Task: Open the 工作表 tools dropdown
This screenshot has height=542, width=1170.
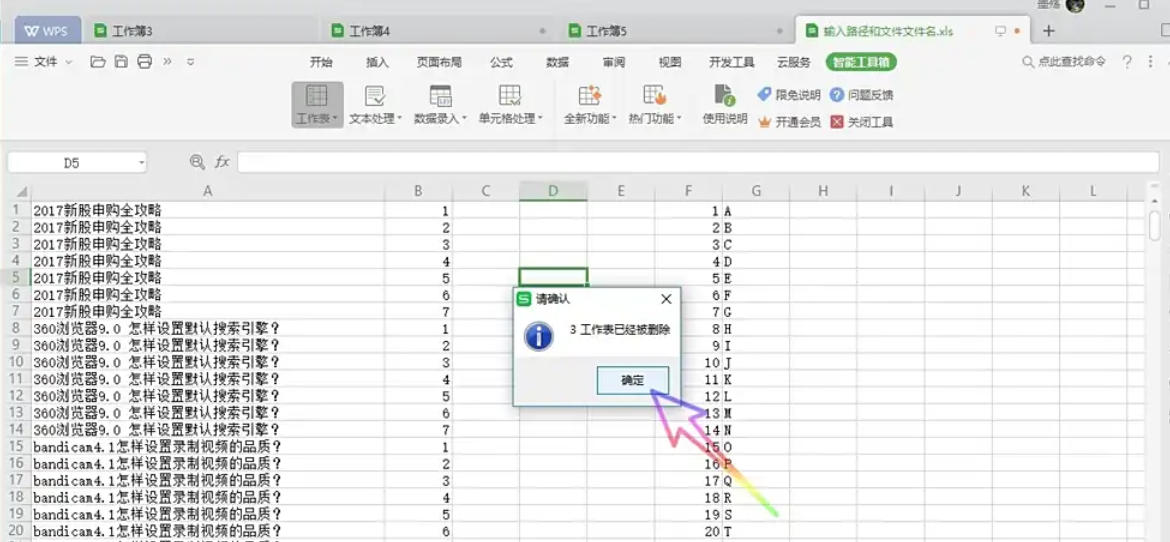Action: [x=317, y=105]
